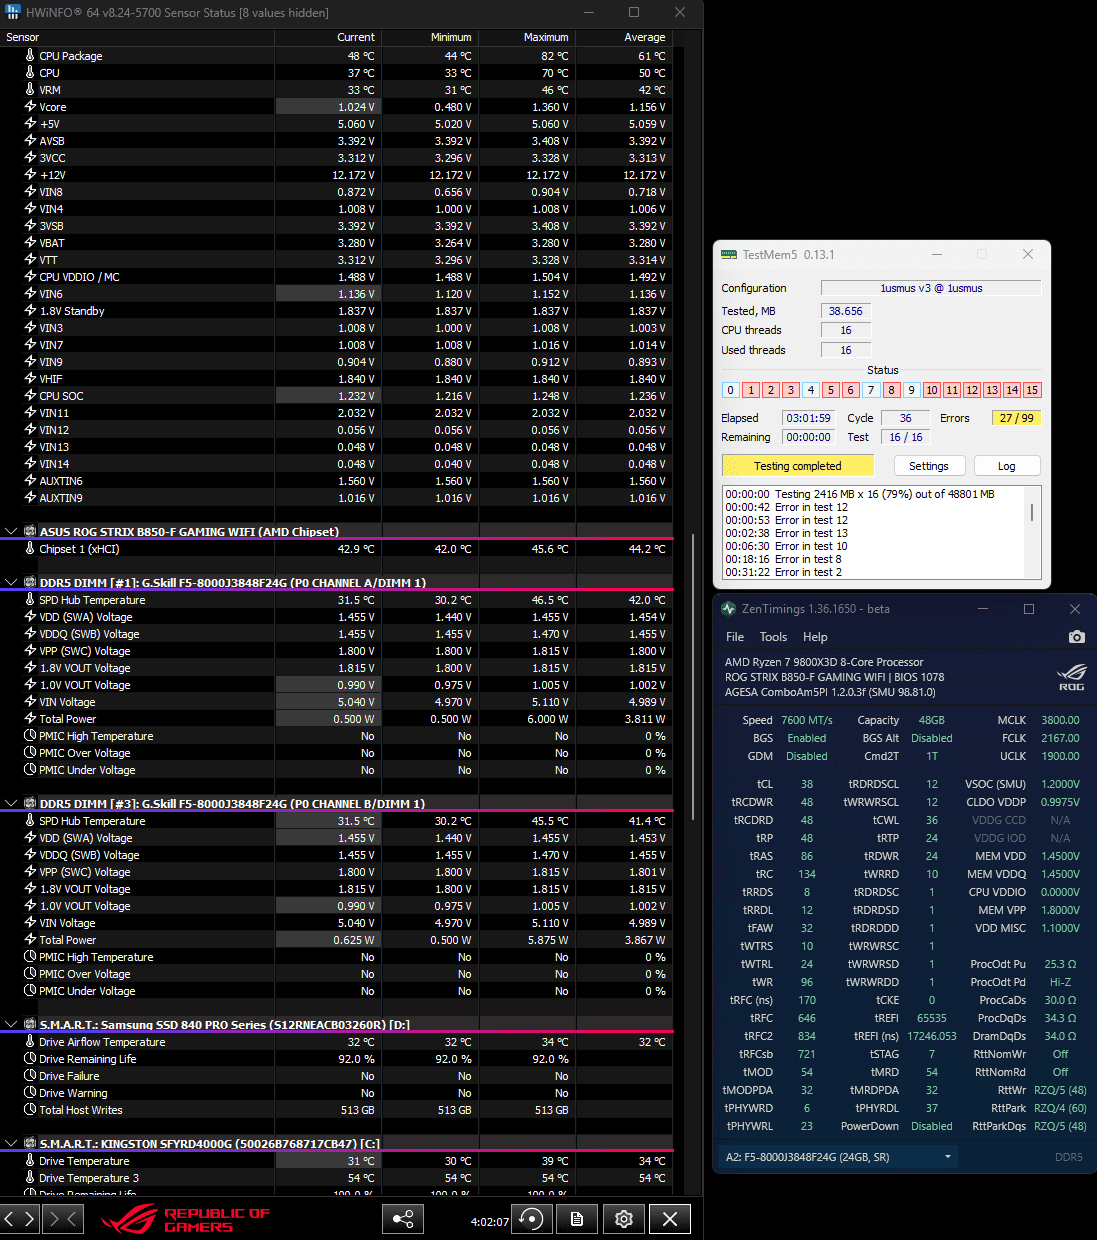Image resolution: width=1097 pixels, height=1240 pixels.
Task: Click the Testing completed button in TestMem5
Action: pos(798,466)
